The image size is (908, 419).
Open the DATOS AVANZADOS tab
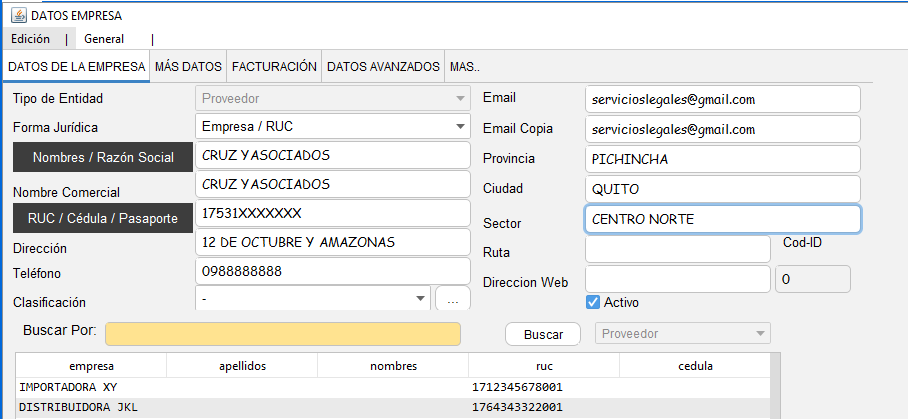pyautogui.click(x=383, y=67)
